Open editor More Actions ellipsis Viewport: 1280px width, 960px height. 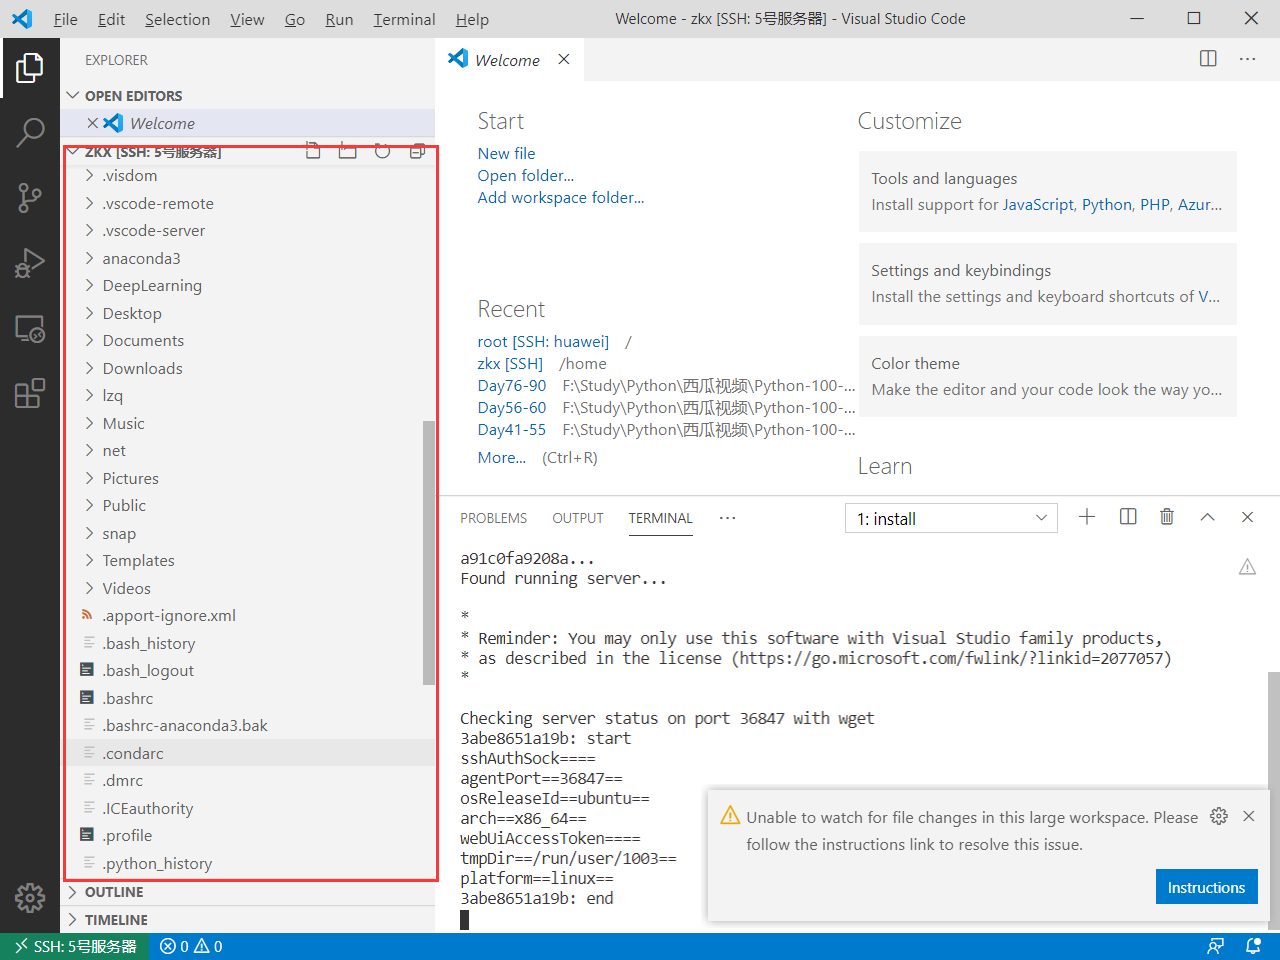[1247, 59]
